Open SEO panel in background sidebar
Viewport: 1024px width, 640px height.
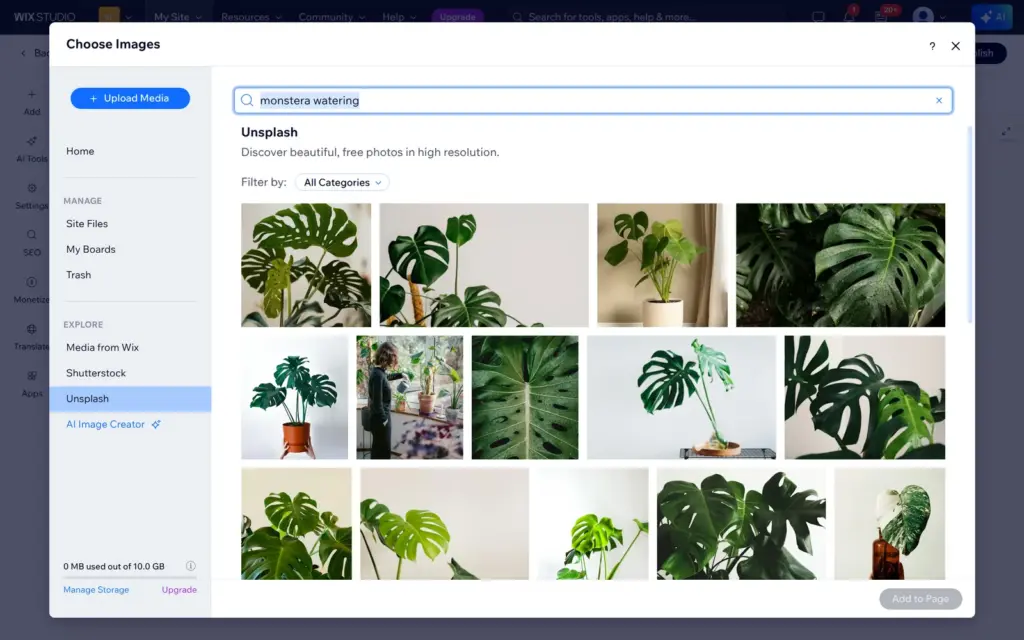pyautogui.click(x=31, y=243)
